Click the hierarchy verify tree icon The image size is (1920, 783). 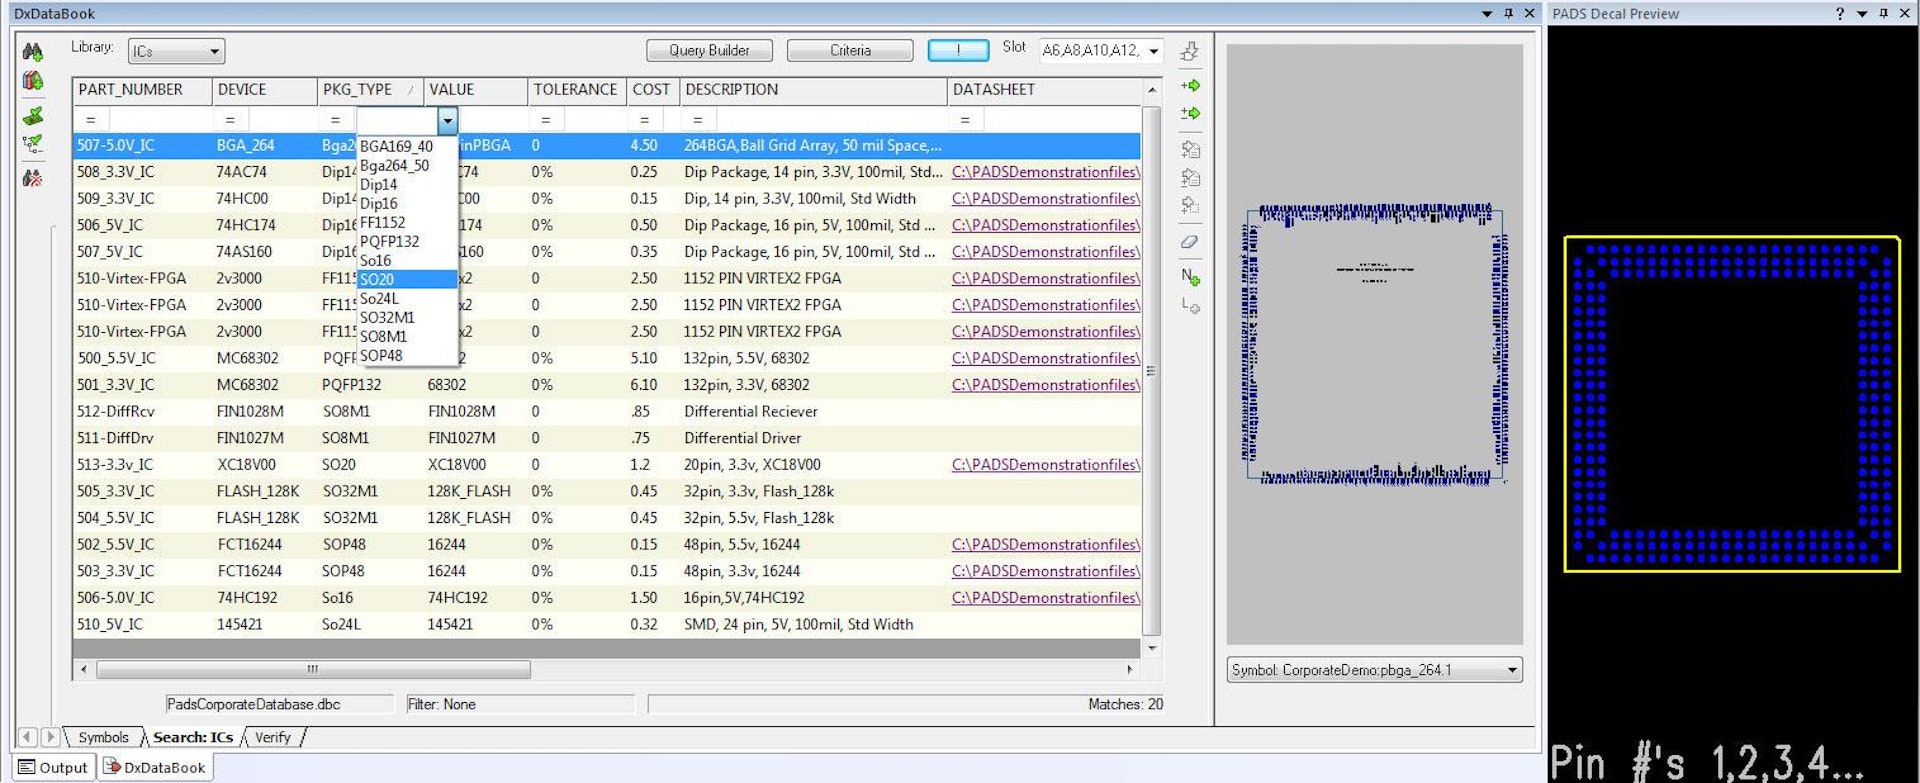click(x=32, y=144)
